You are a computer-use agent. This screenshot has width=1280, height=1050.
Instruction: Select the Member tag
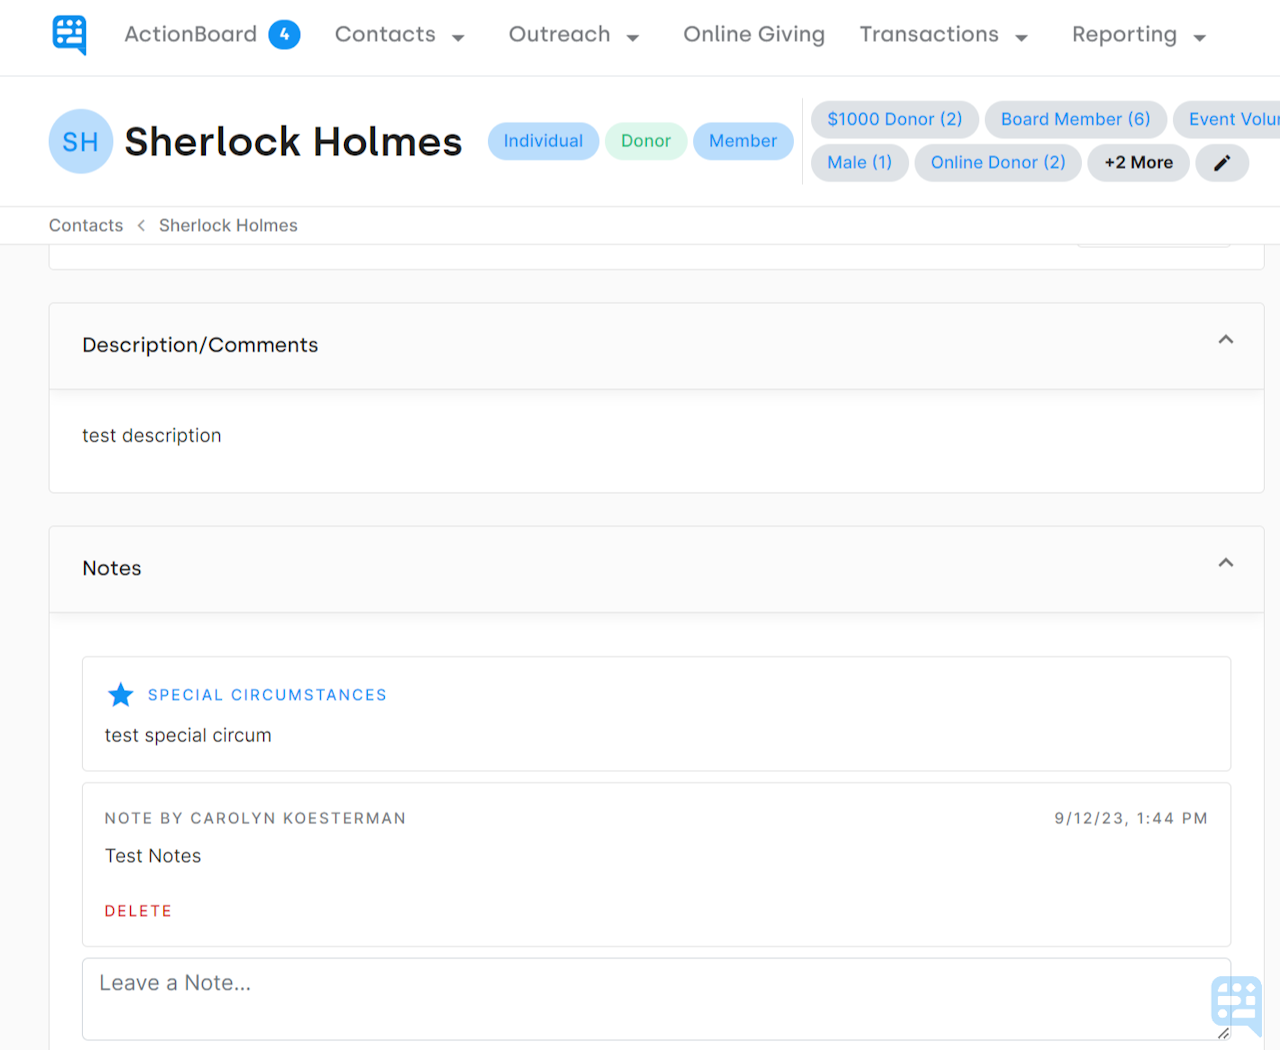[743, 141]
